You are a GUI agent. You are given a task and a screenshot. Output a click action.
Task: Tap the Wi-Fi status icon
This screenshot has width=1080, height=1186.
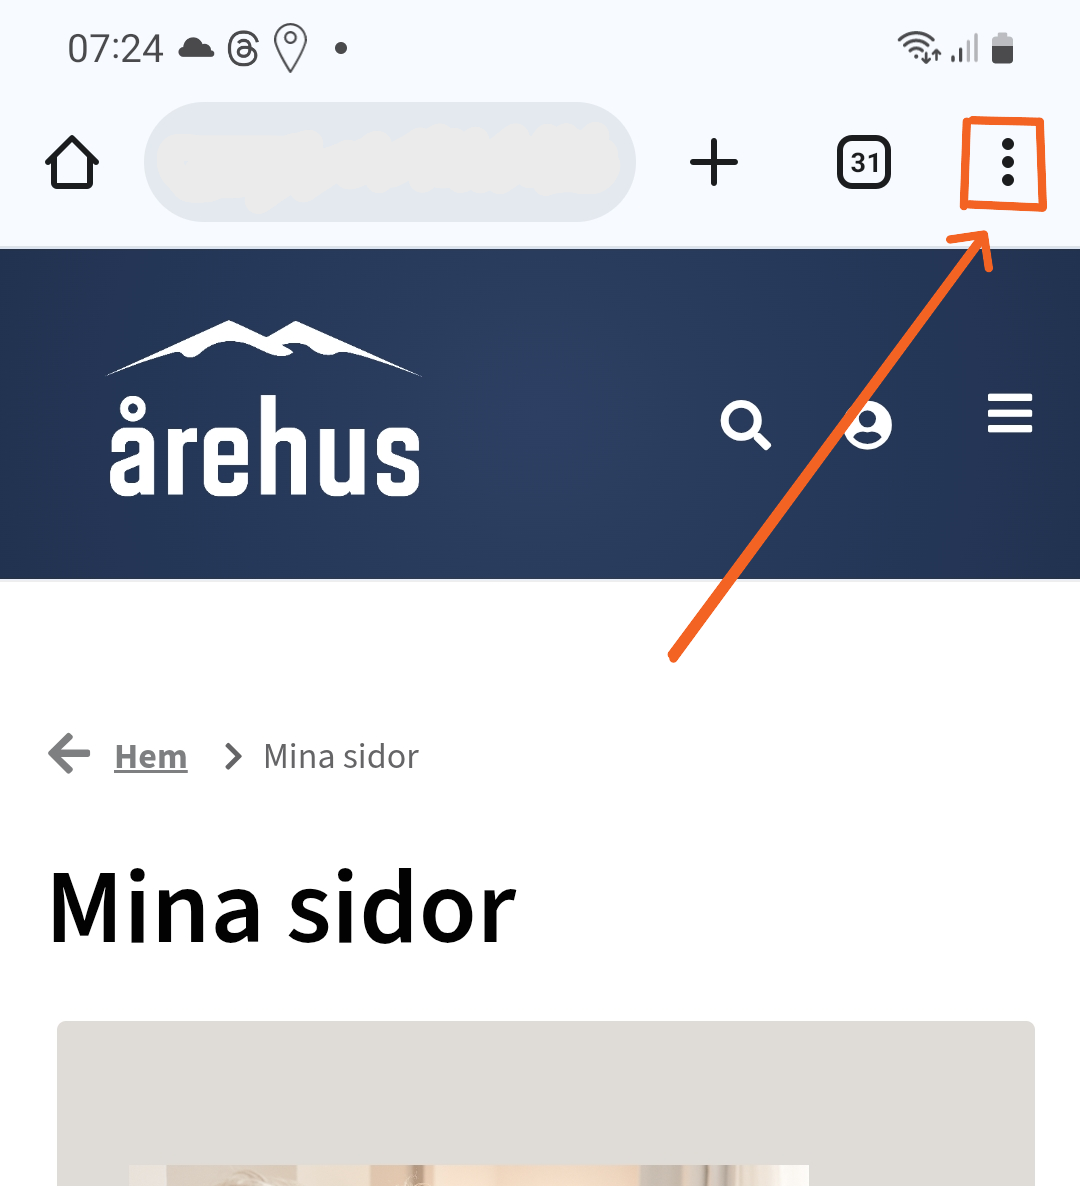coord(919,47)
